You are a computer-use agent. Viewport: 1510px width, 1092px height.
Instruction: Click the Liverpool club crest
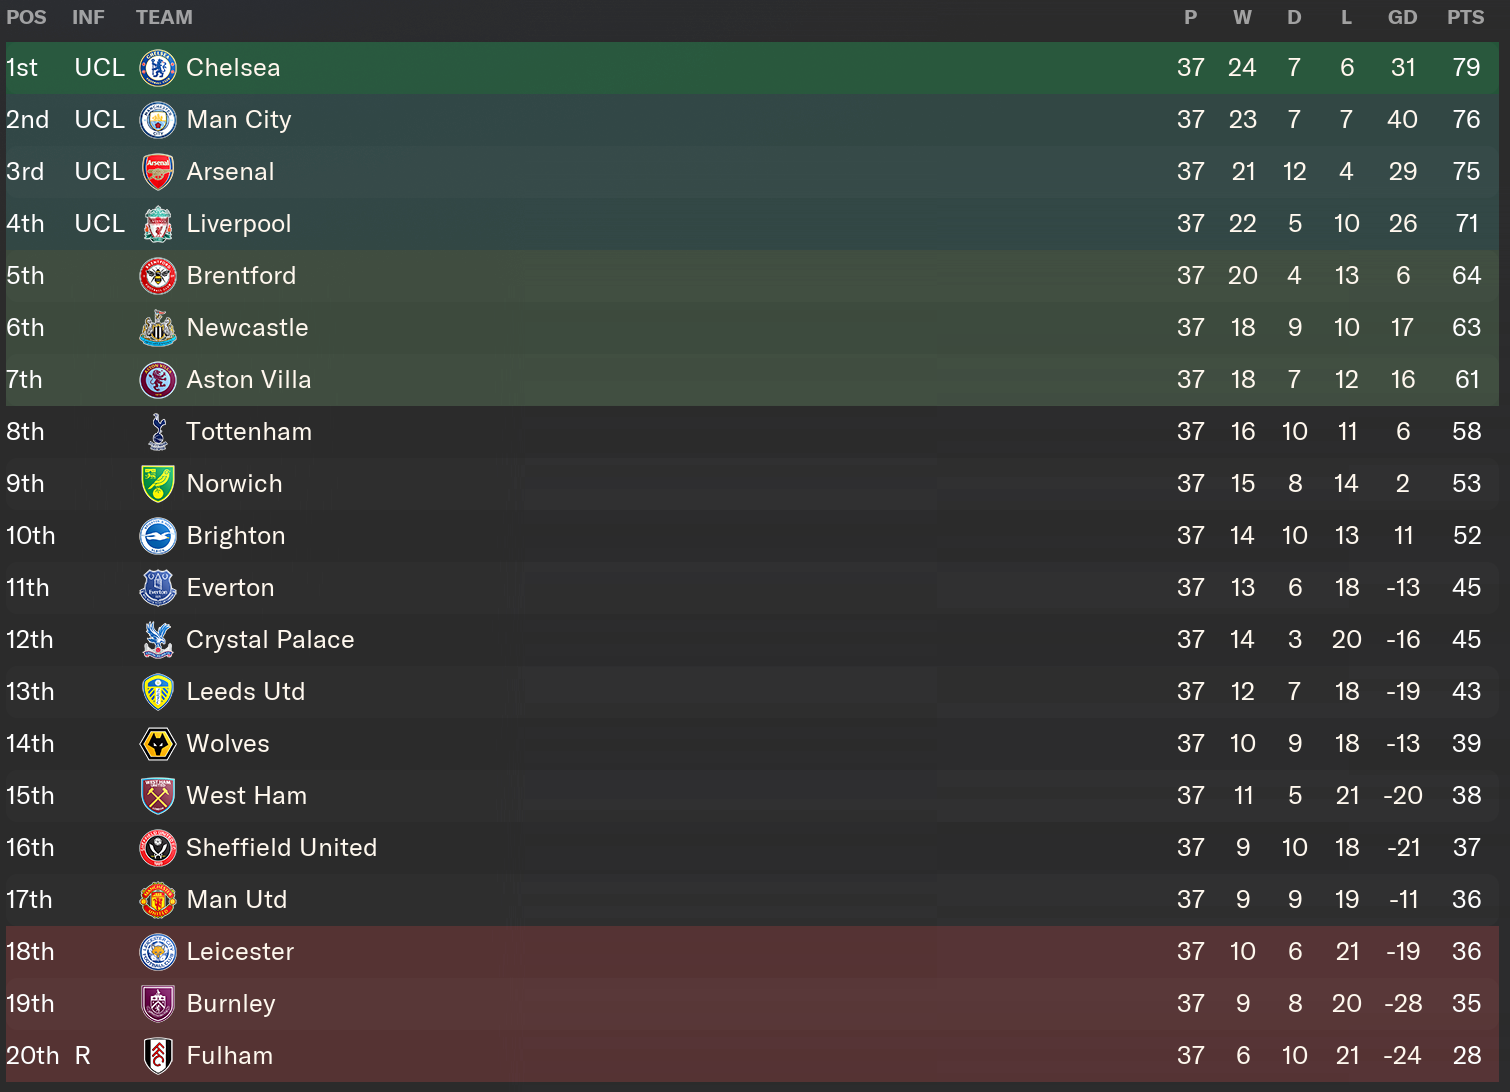158,224
